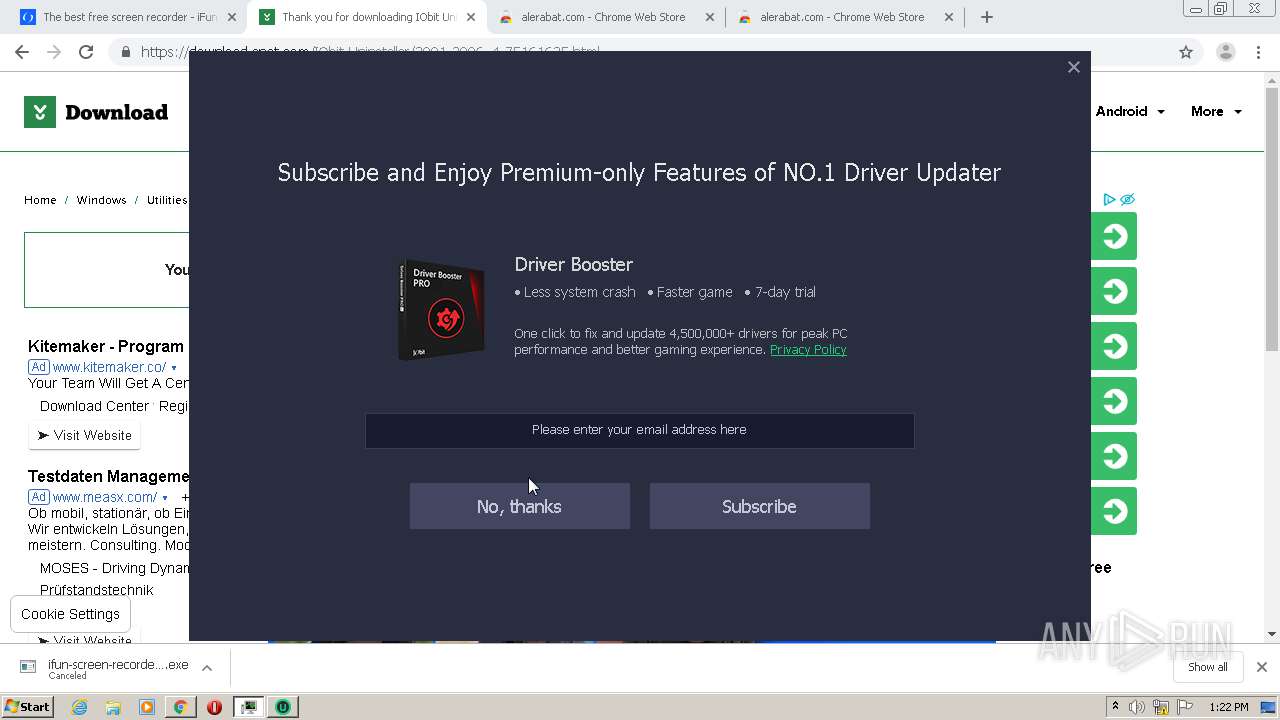Open options for the ifun-screen-recorder download
1280x720 pixels.
[207, 667]
